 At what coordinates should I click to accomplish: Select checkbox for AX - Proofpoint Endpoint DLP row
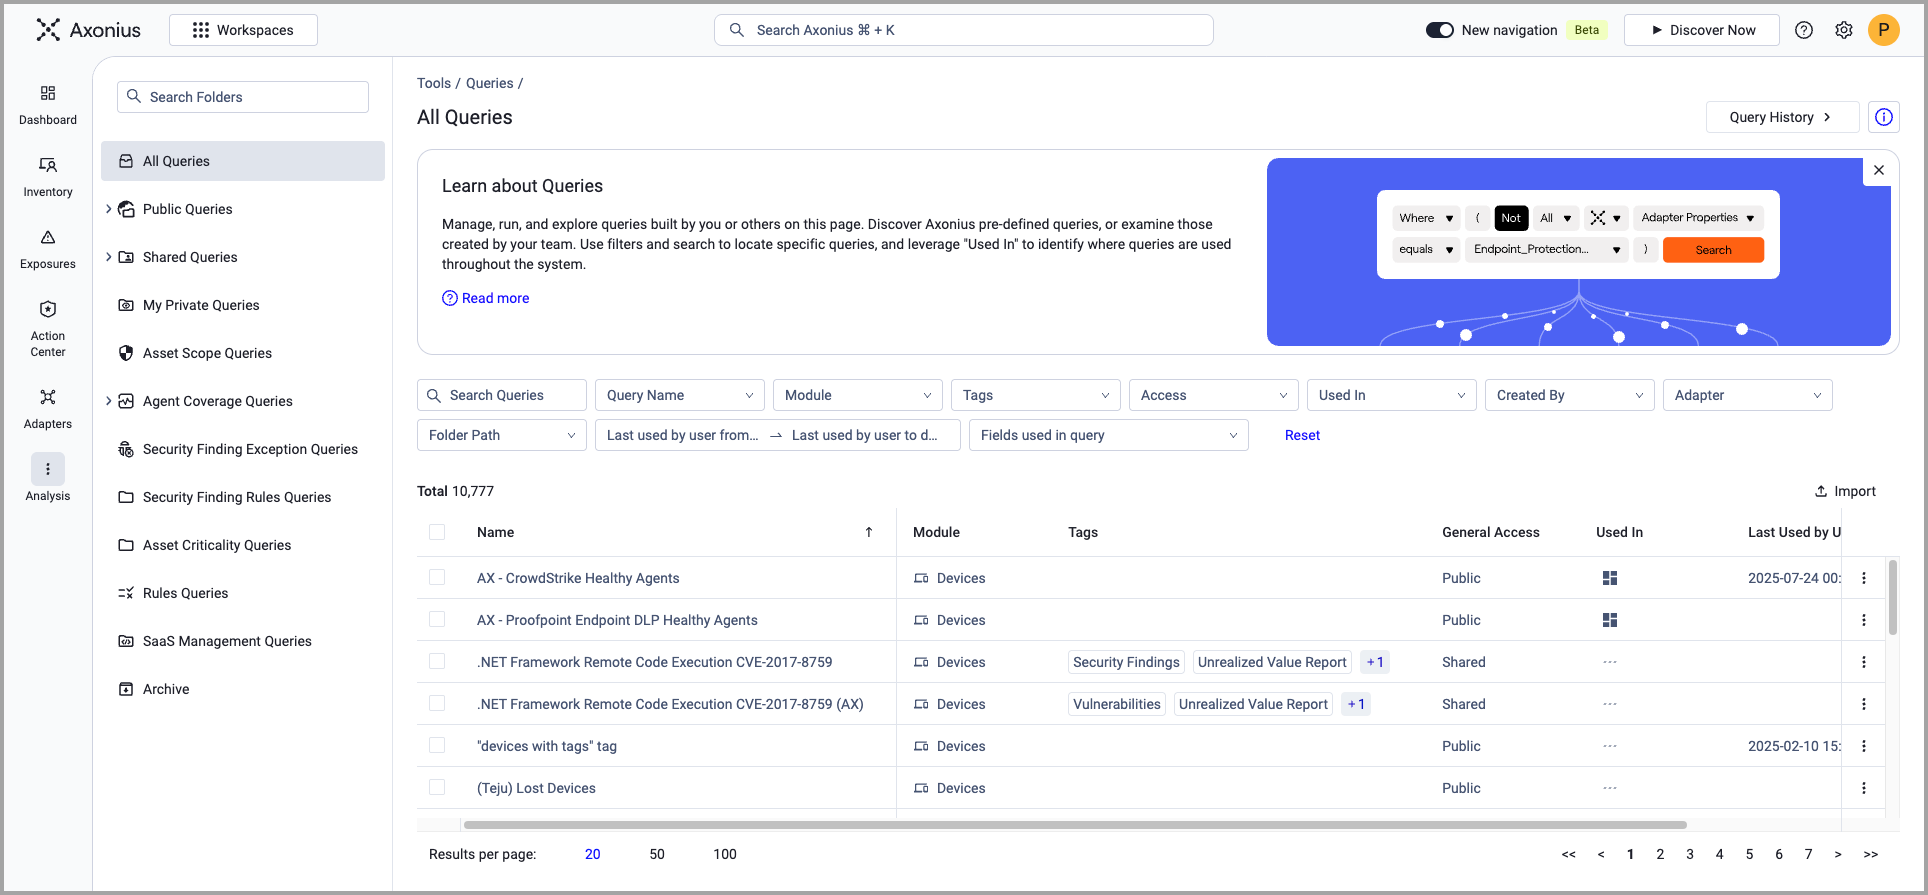(x=437, y=620)
